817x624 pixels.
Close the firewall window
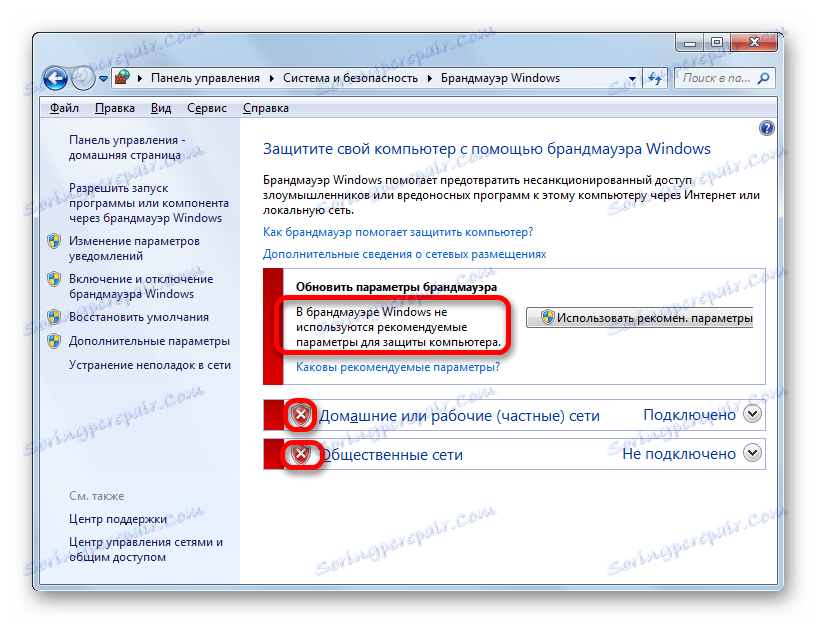pos(754,42)
